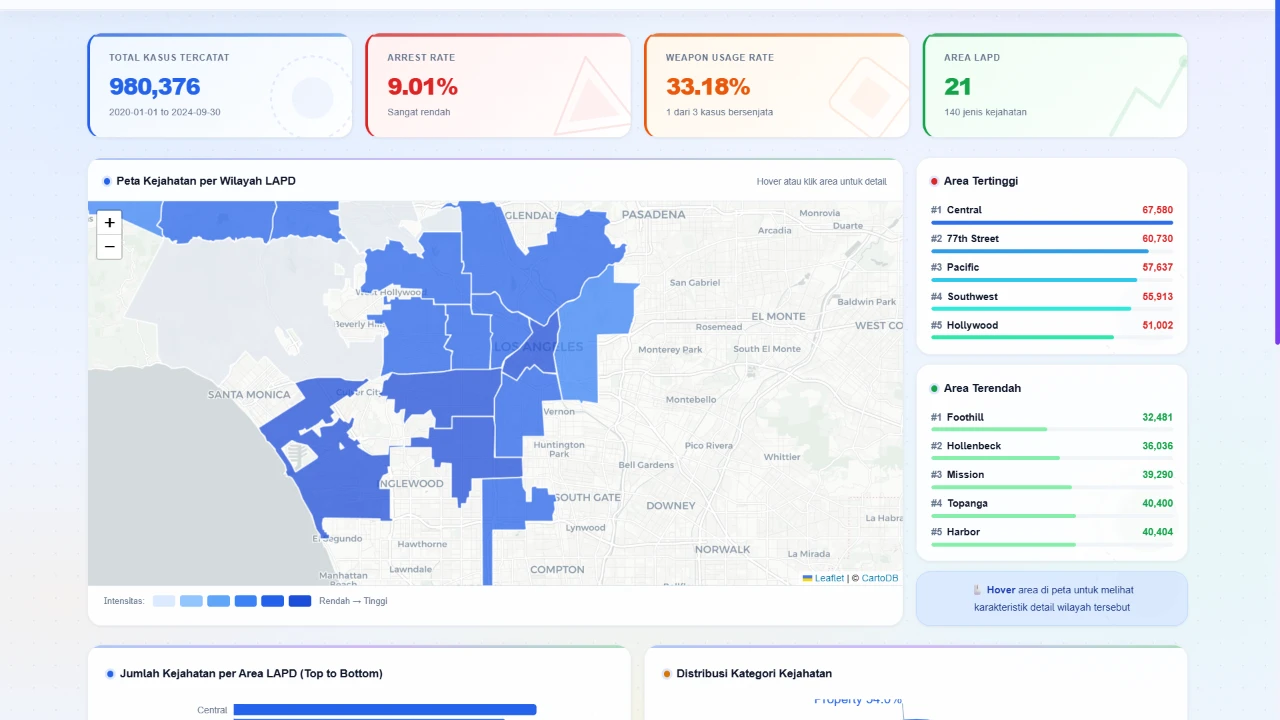The height and width of the screenshot is (720, 1280).
Task: Open the Leaflet attribution link
Action: point(829,578)
